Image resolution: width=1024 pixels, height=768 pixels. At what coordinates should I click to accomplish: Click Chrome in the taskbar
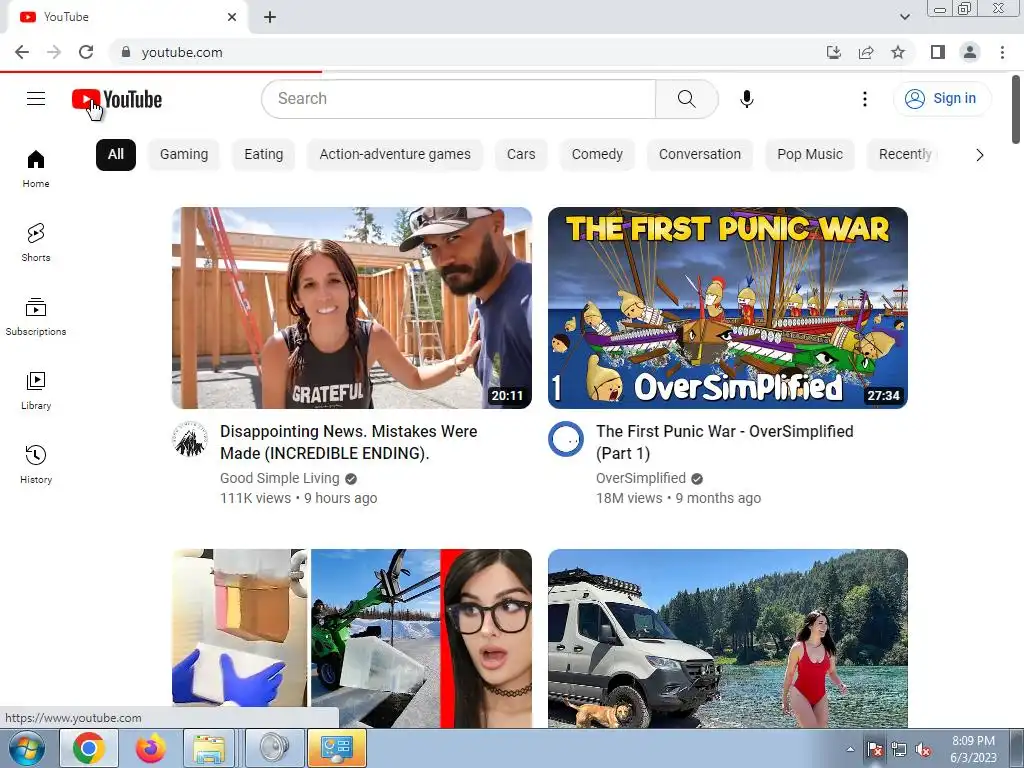[89, 748]
